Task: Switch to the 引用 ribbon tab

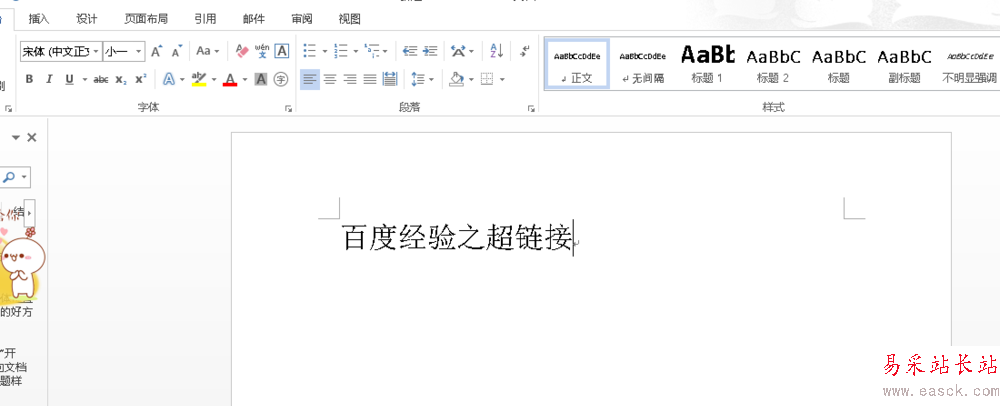Action: (205, 19)
